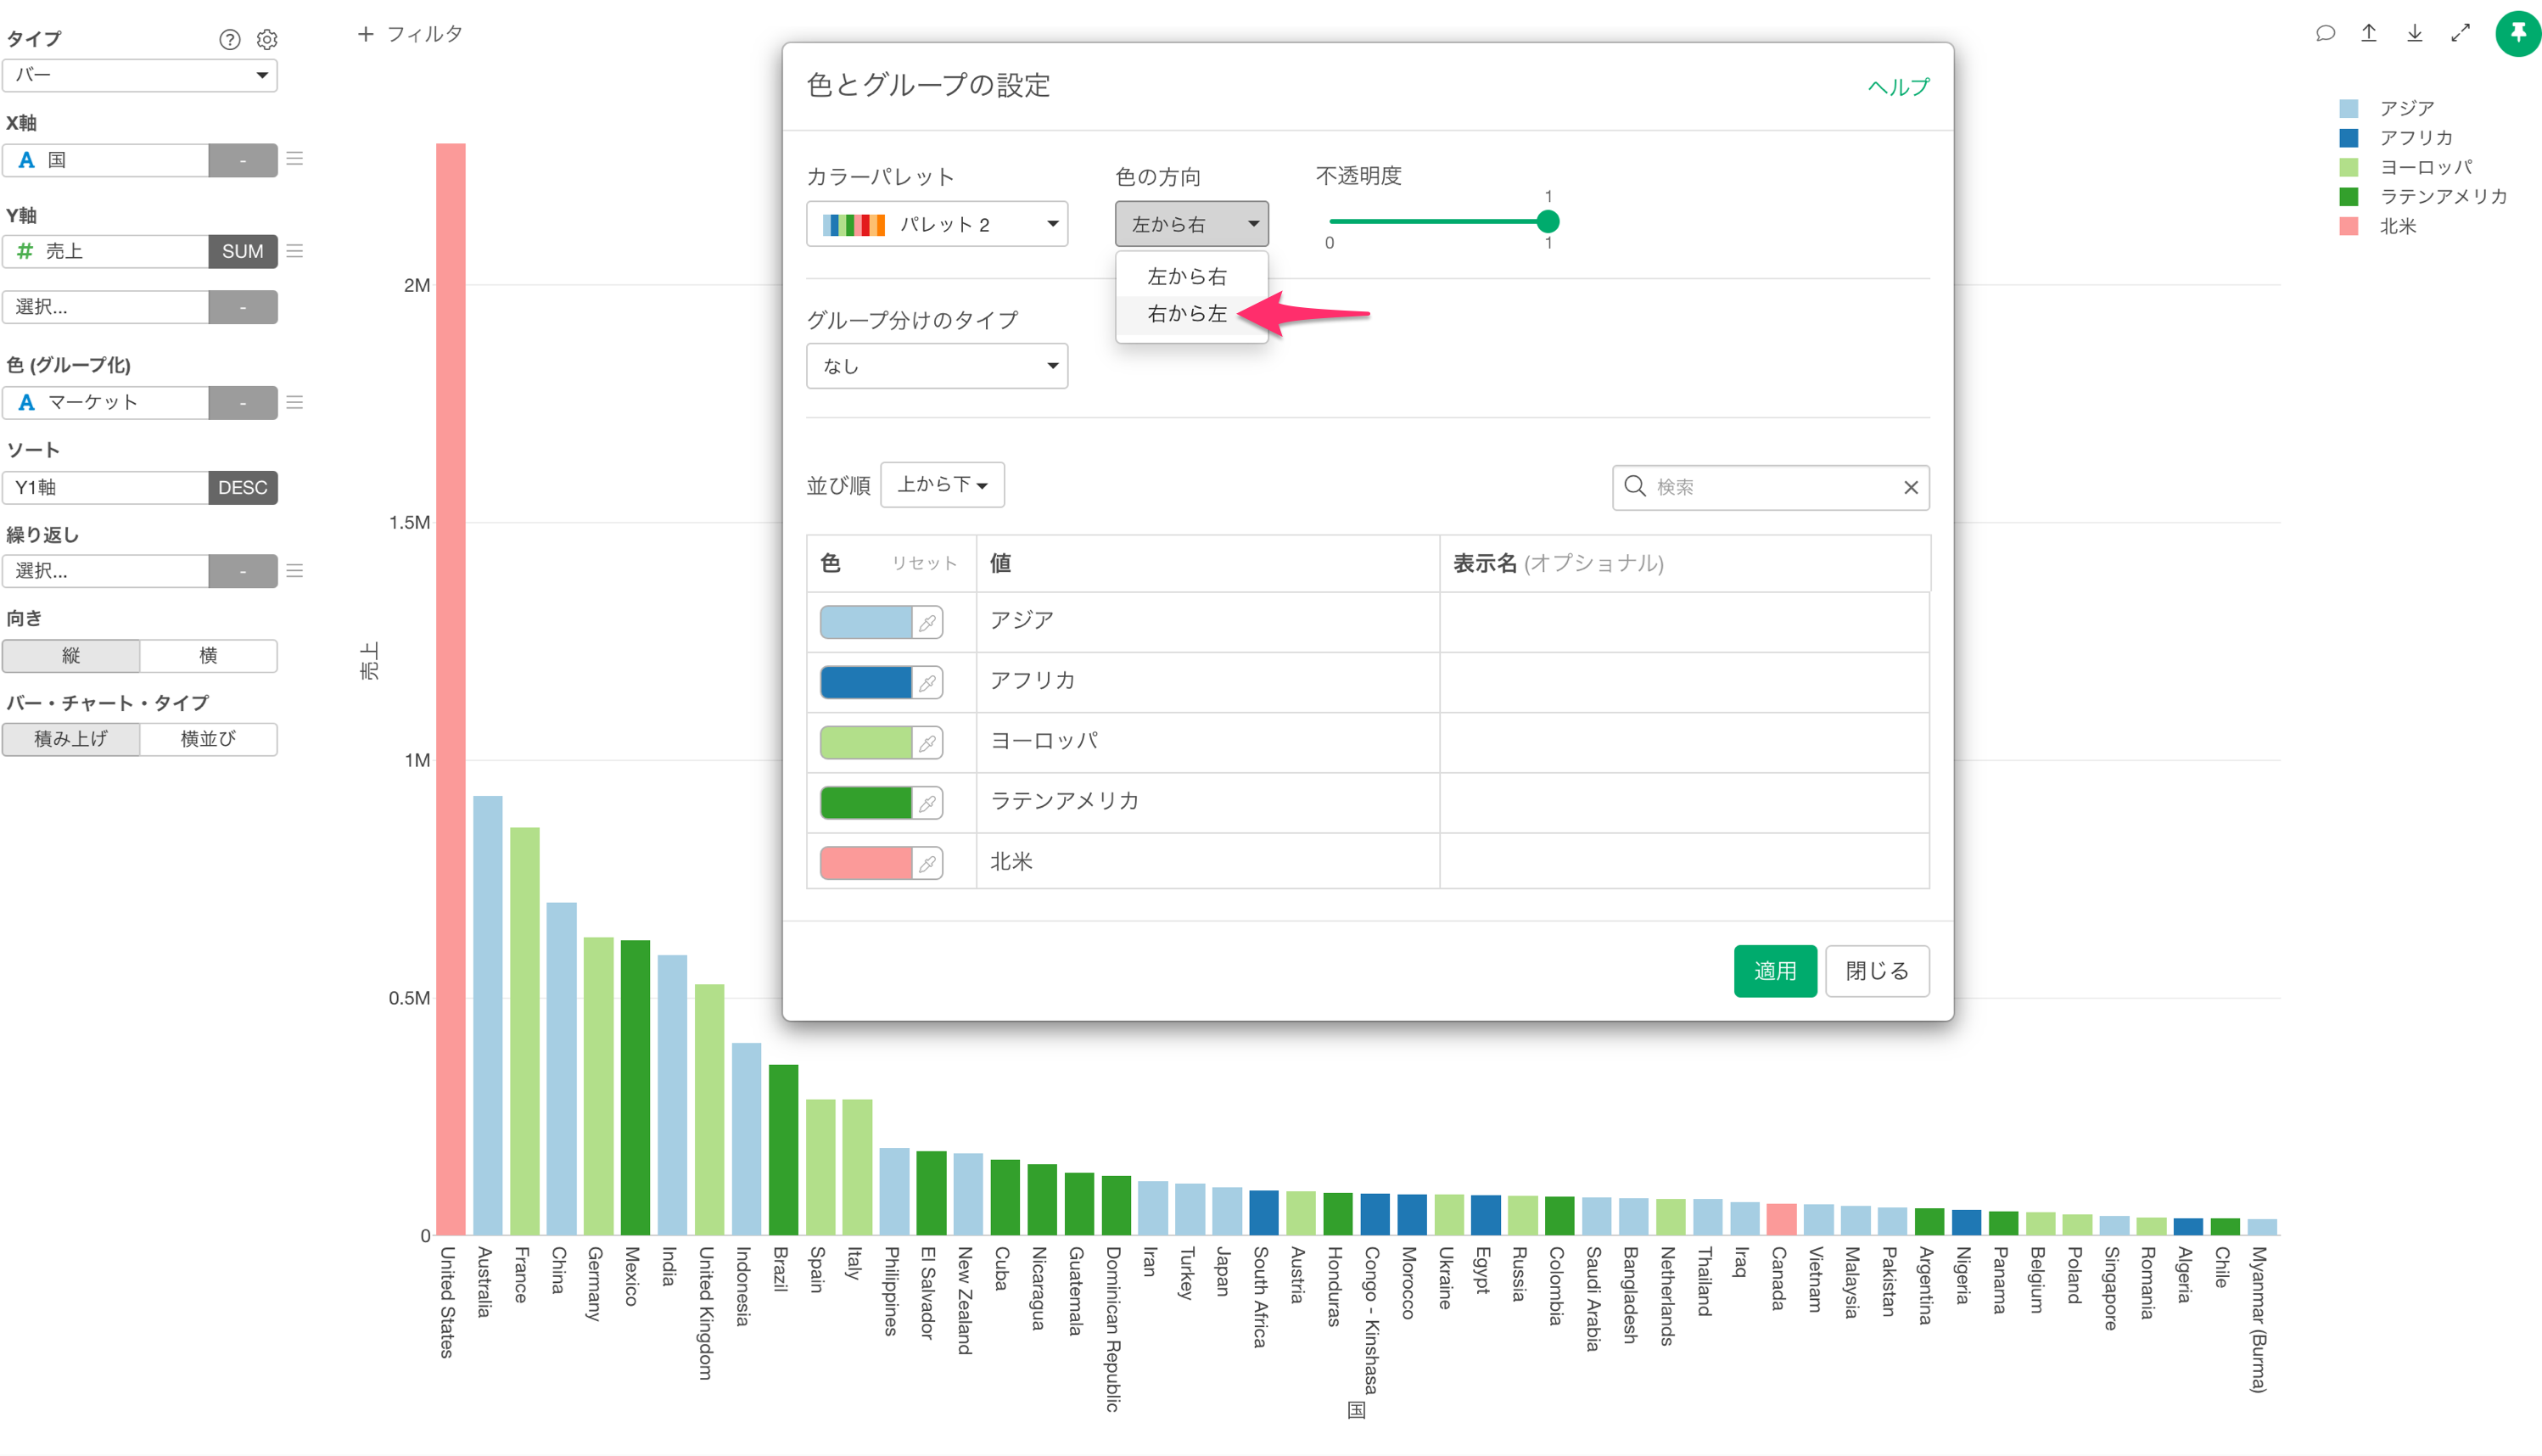
Task: Open X-axis 国 column selector
Action: pyautogui.click(x=106, y=160)
